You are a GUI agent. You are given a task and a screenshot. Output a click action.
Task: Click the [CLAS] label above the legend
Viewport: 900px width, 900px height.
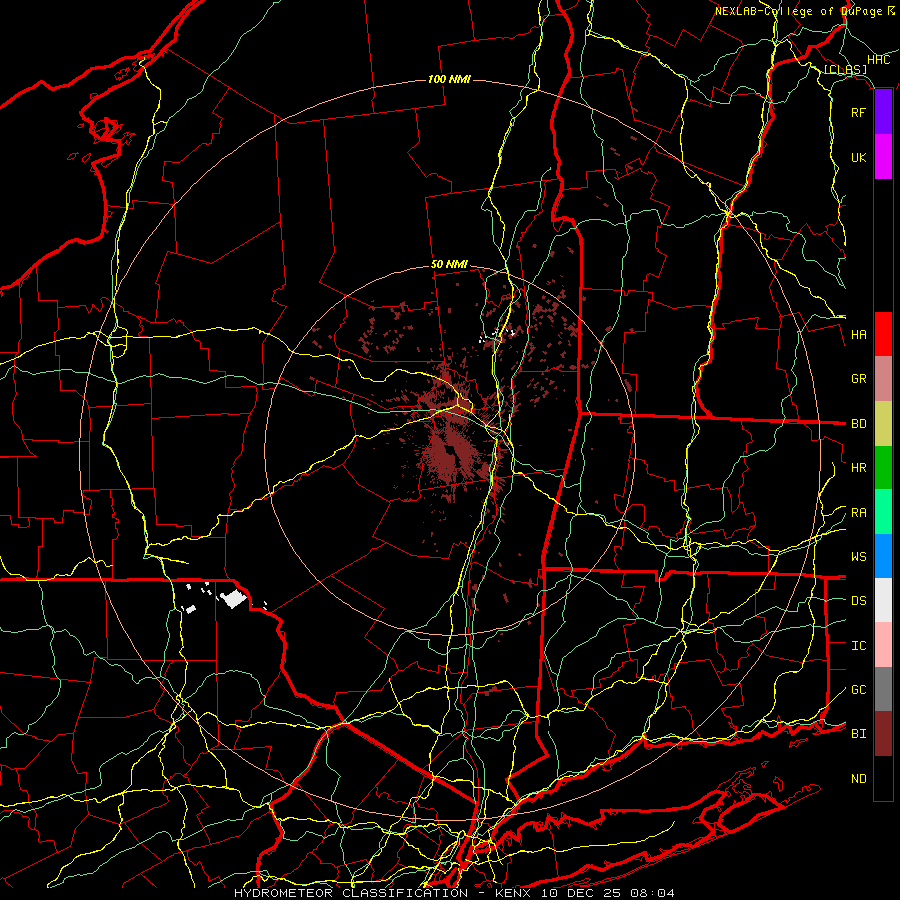coord(845,69)
